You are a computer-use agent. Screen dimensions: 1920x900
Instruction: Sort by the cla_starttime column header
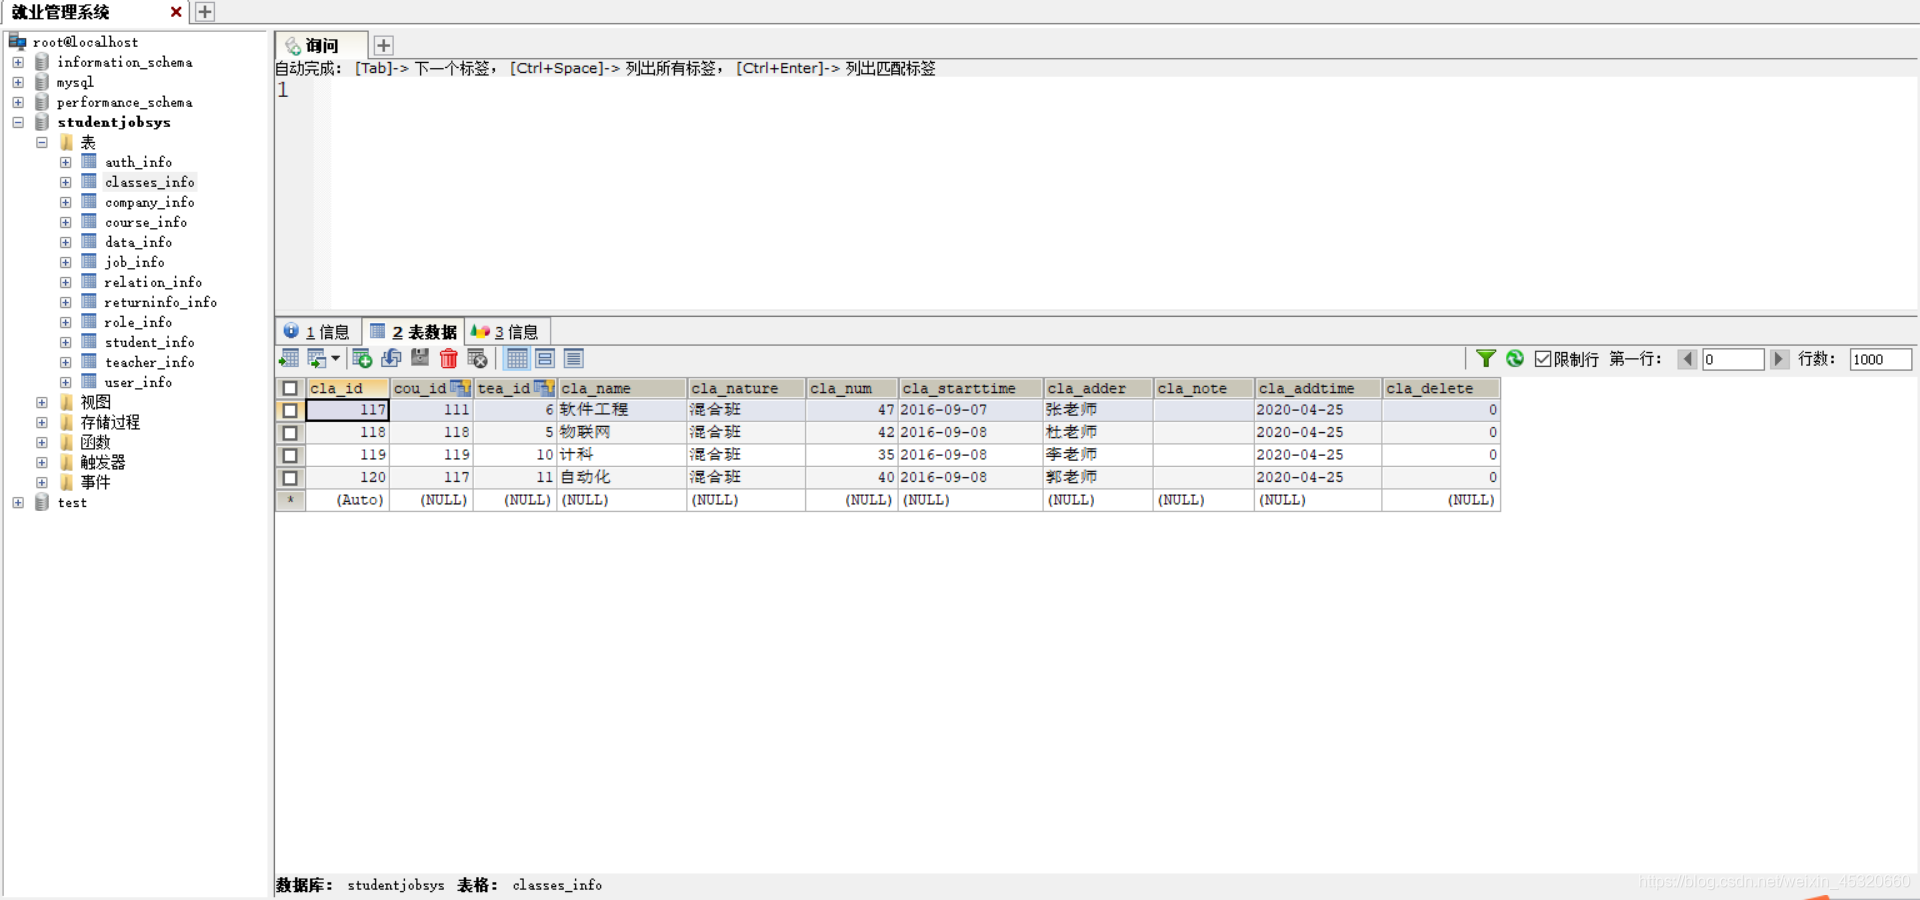click(970, 388)
